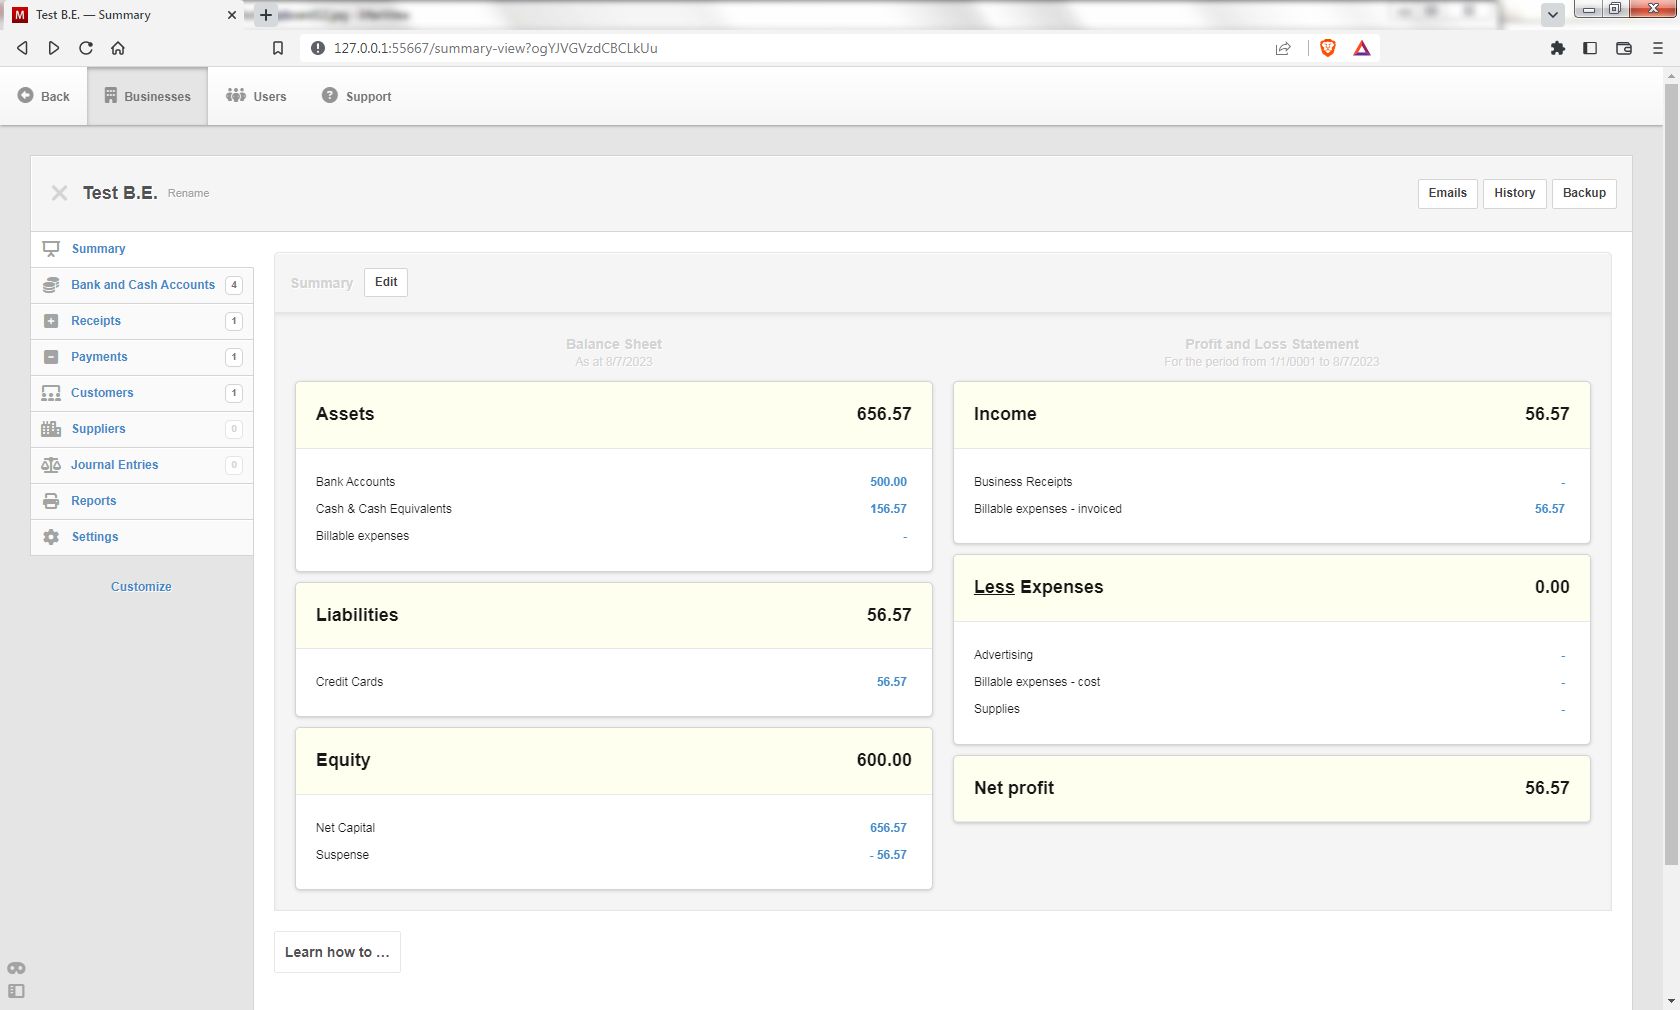The width and height of the screenshot is (1680, 1010).
Task: Open Journal Entries scales icon
Action: pos(51,465)
